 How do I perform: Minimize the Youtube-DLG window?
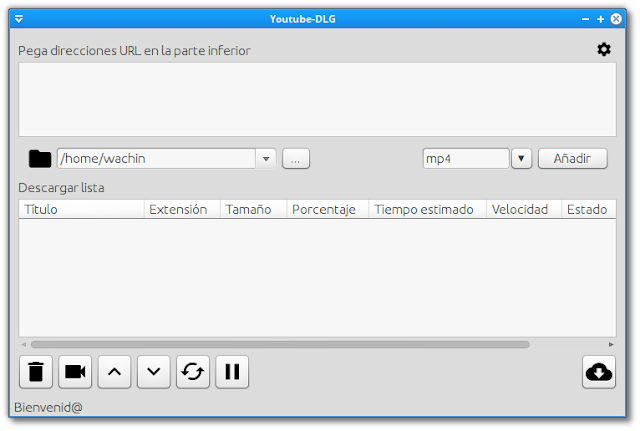[x=585, y=19]
